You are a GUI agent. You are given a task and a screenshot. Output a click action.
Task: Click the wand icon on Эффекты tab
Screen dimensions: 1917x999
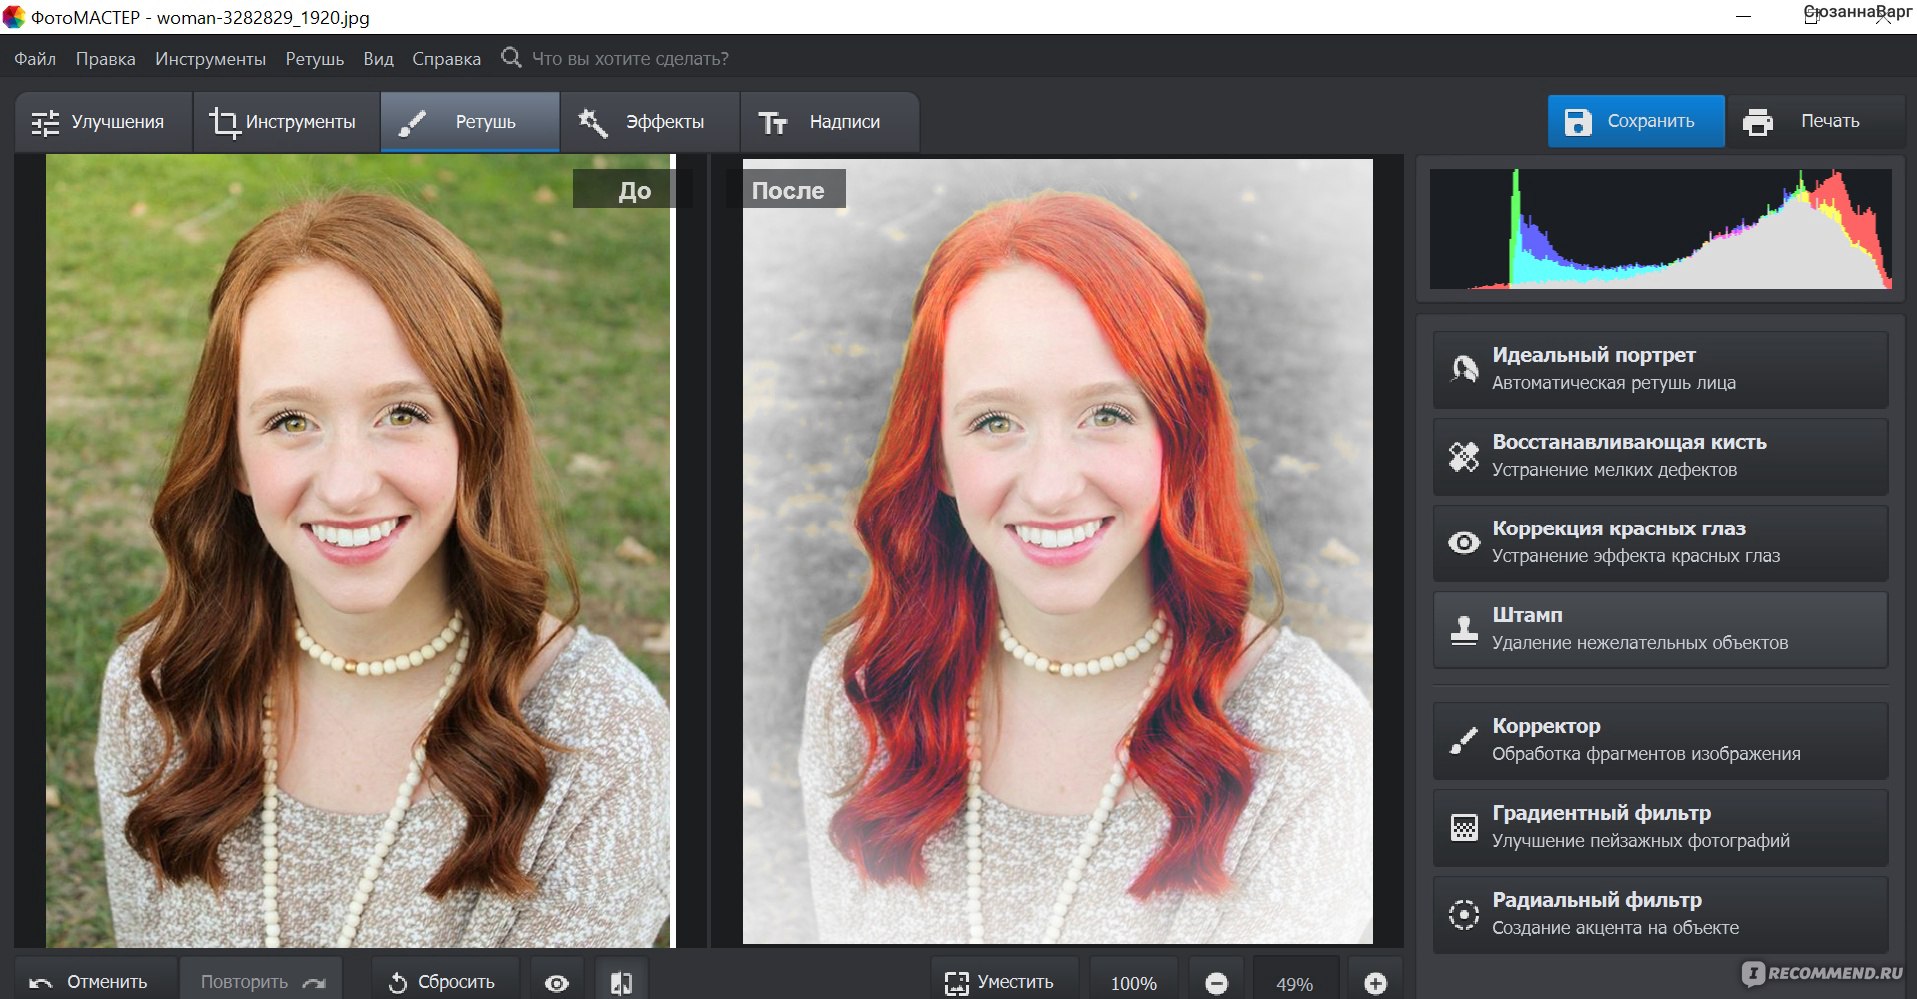[593, 123]
